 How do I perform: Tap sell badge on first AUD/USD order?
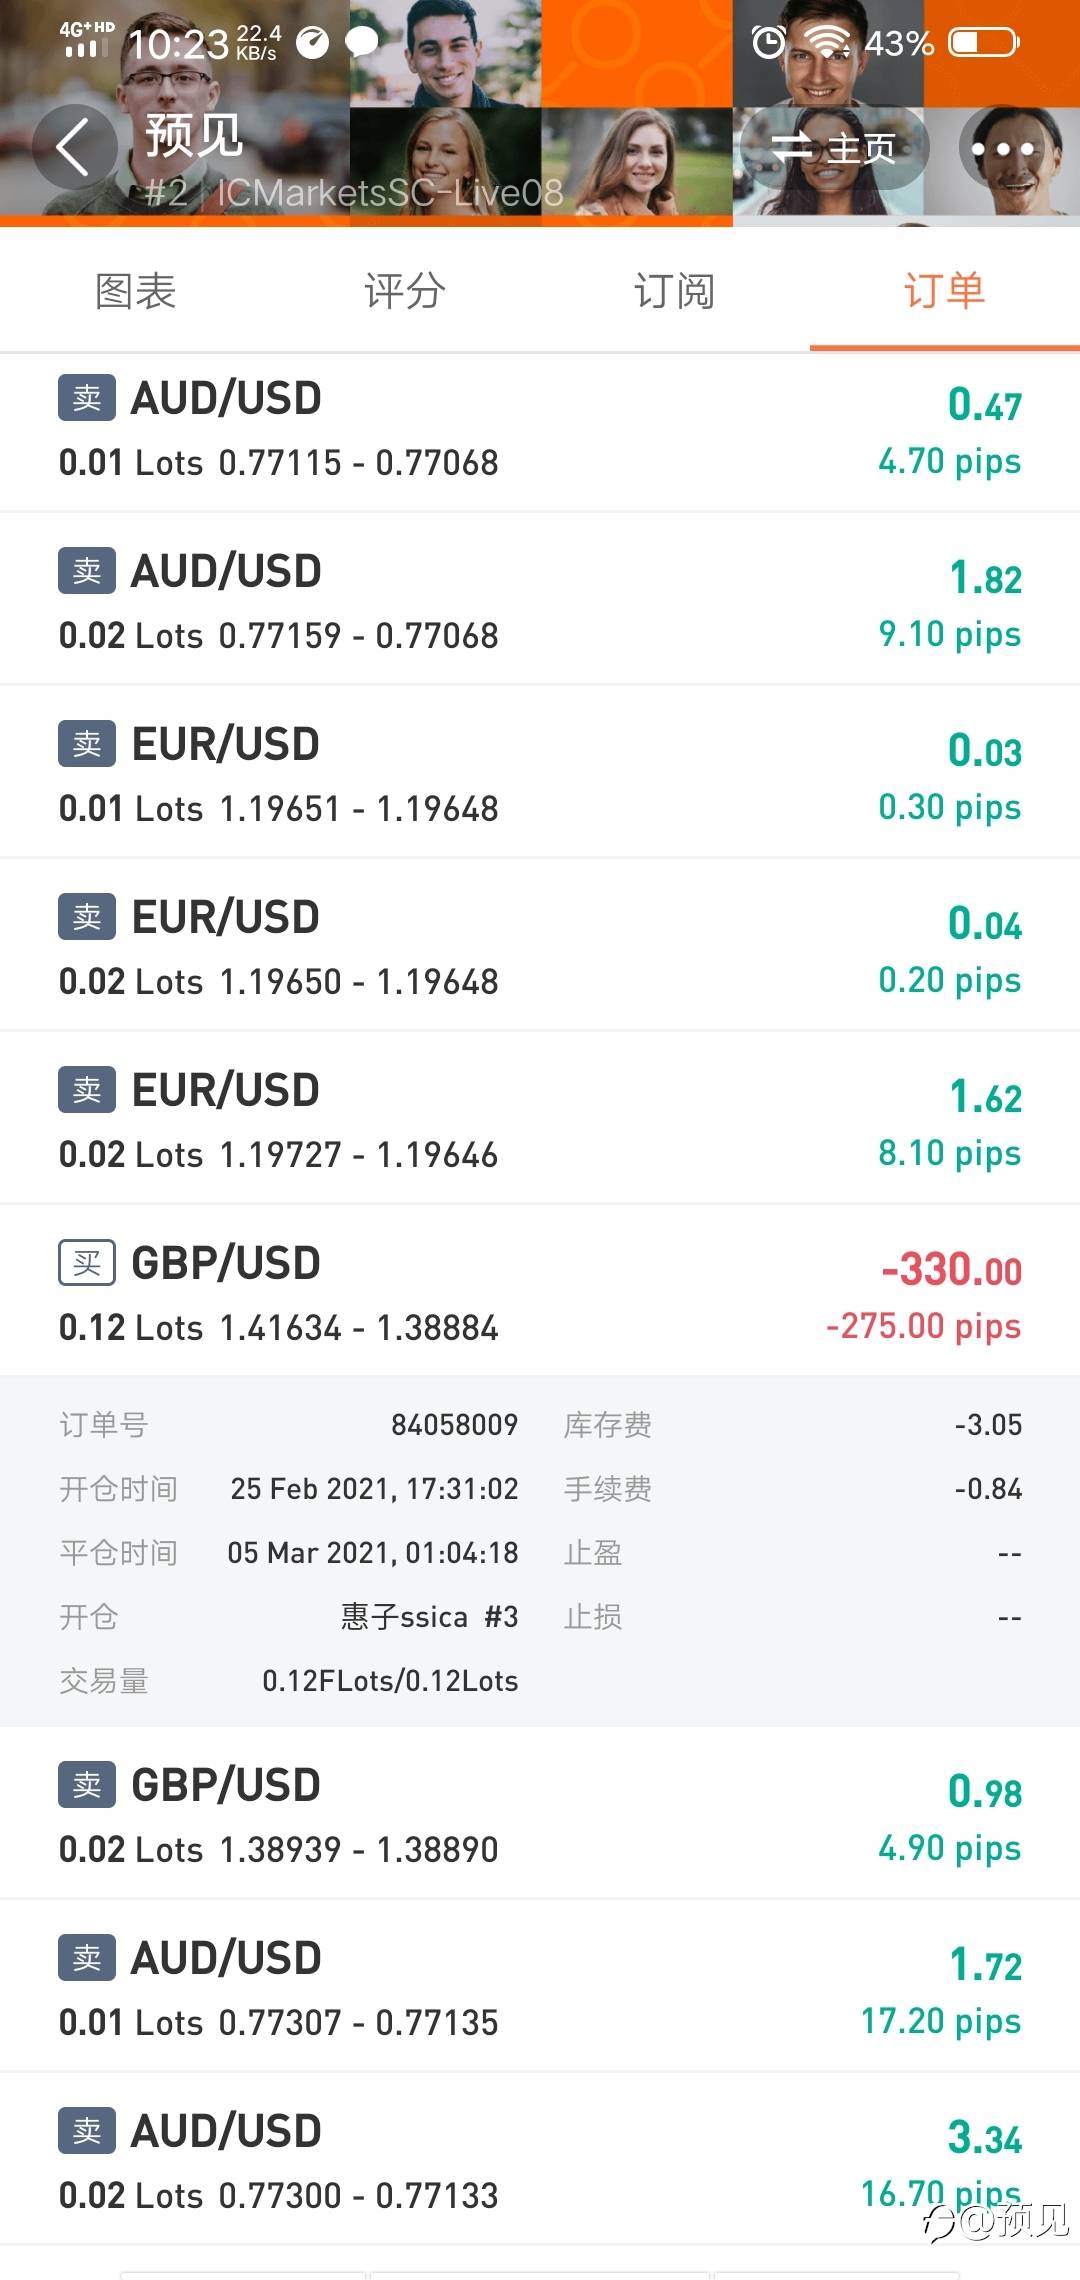point(87,398)
